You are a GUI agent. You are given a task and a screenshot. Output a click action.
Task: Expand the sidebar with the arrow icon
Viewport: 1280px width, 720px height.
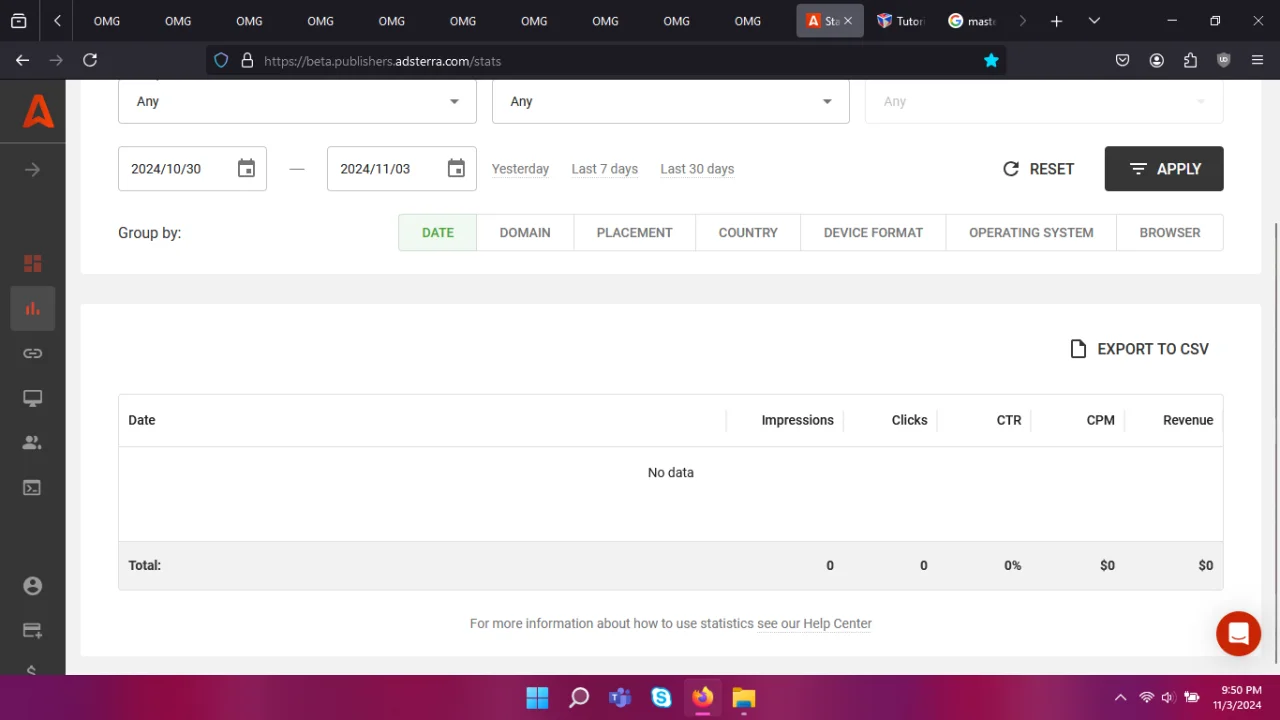pos(32,170)
